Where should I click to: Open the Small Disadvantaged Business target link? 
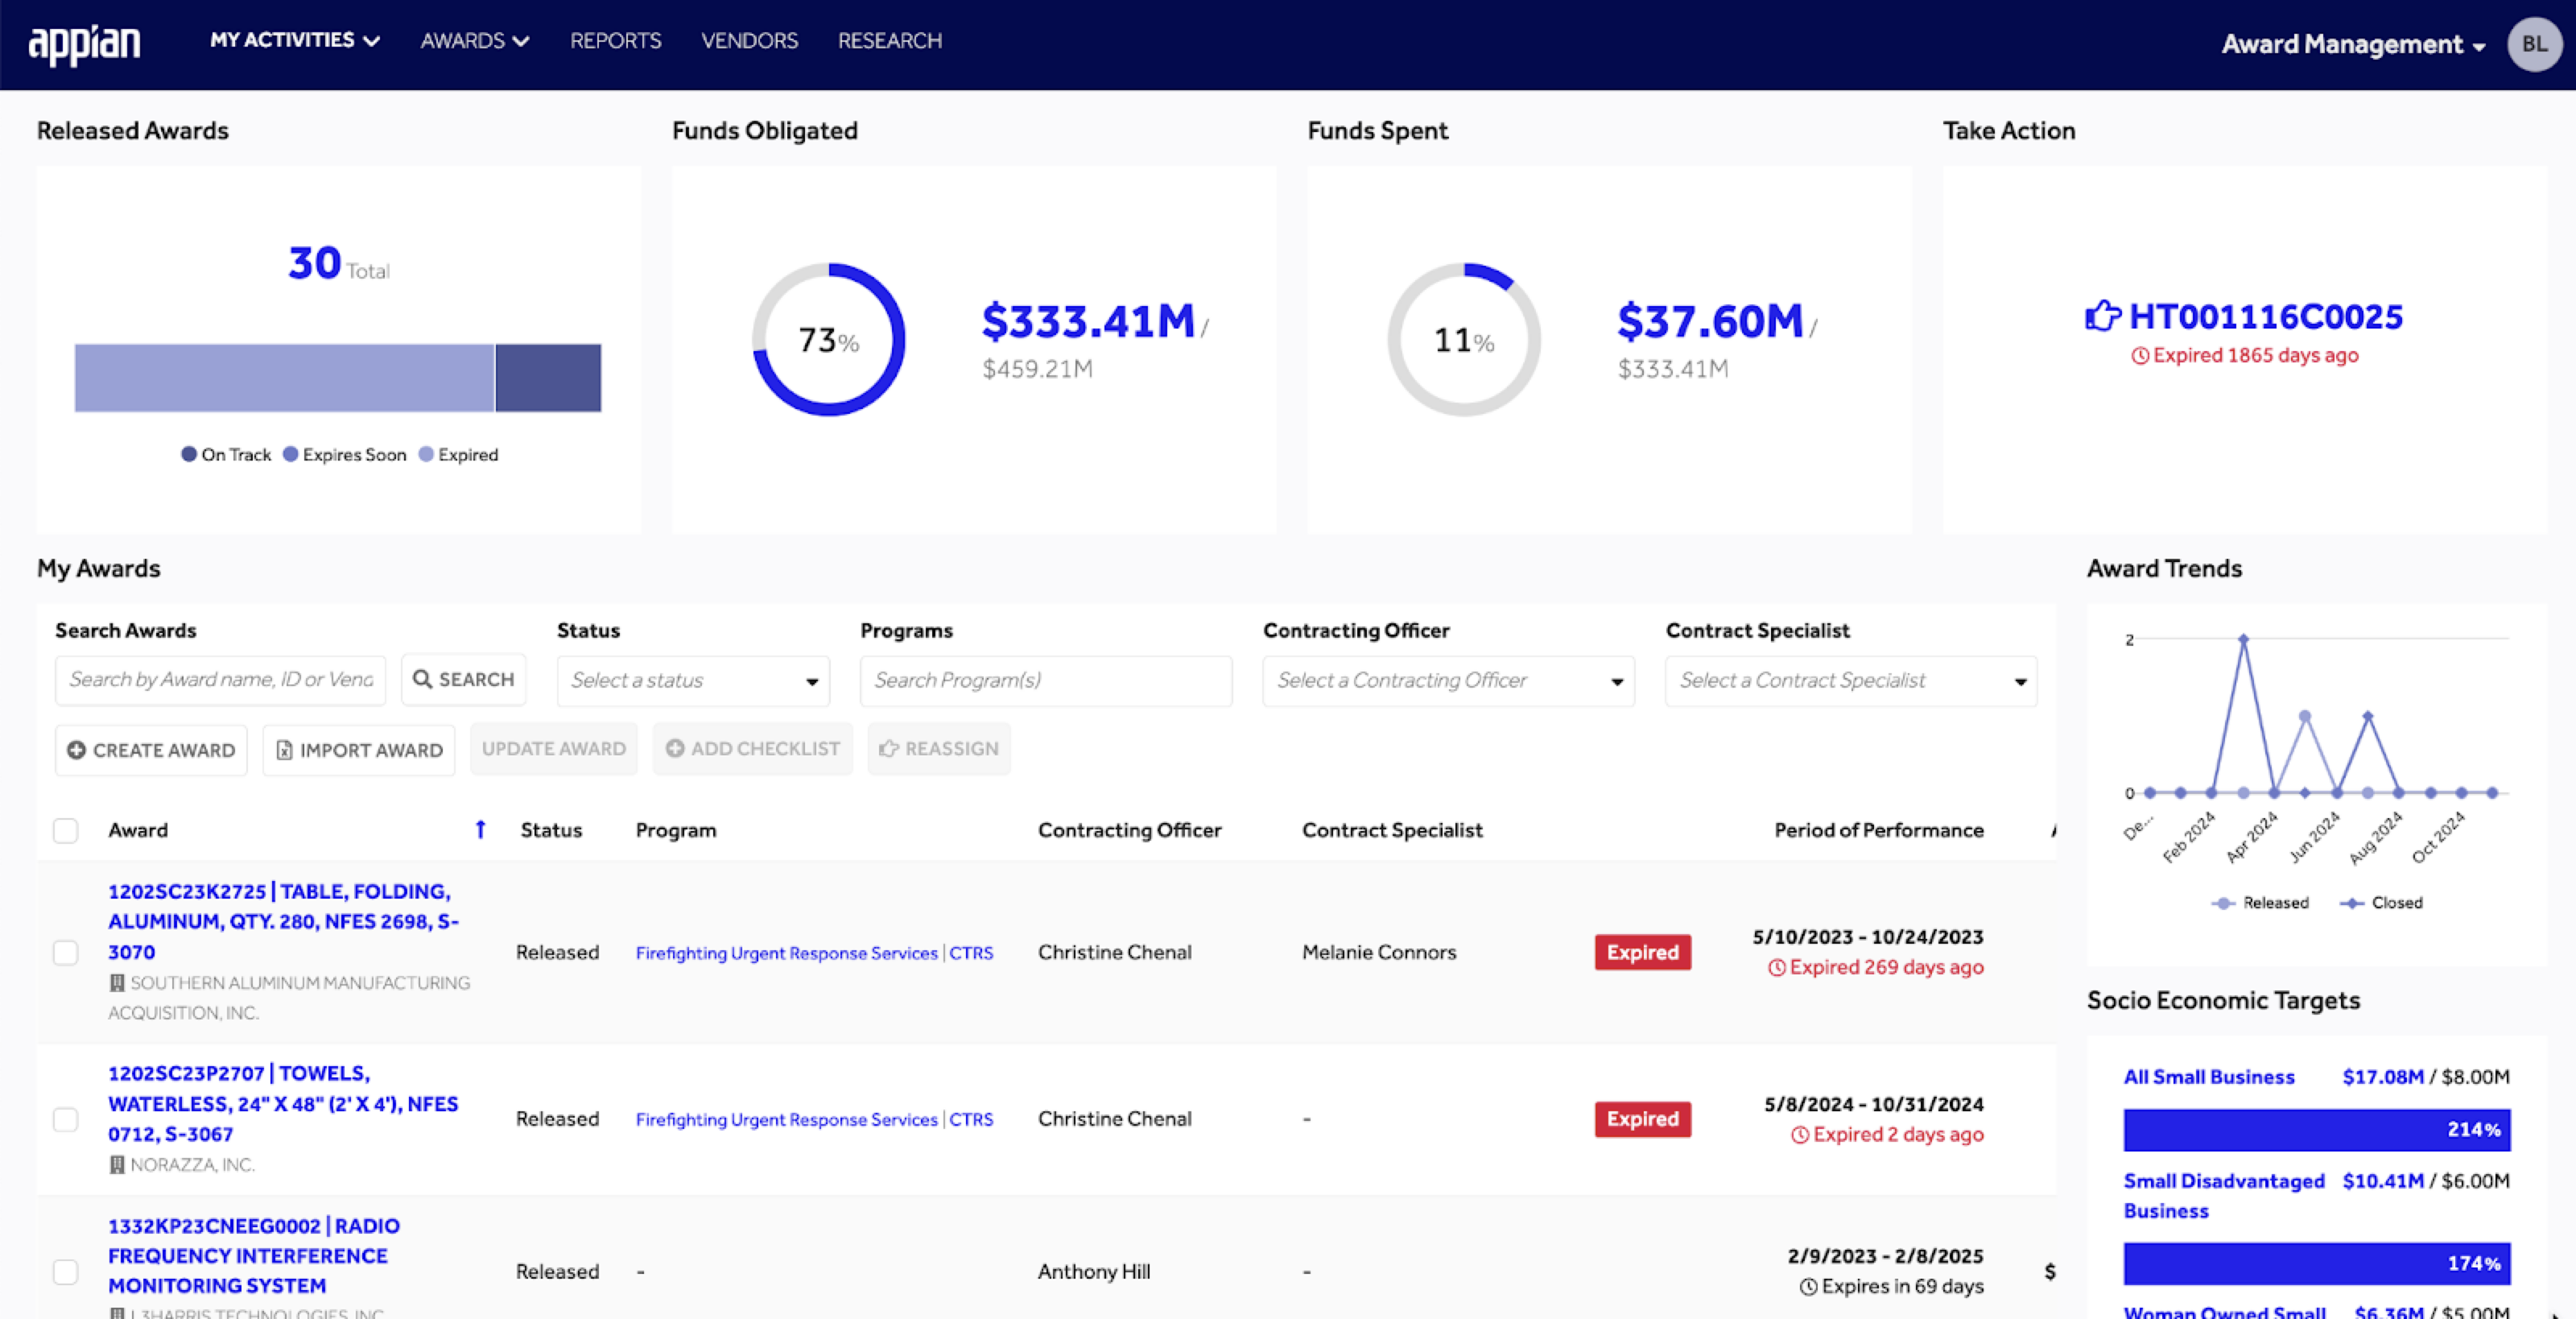pos(2224,1196)
